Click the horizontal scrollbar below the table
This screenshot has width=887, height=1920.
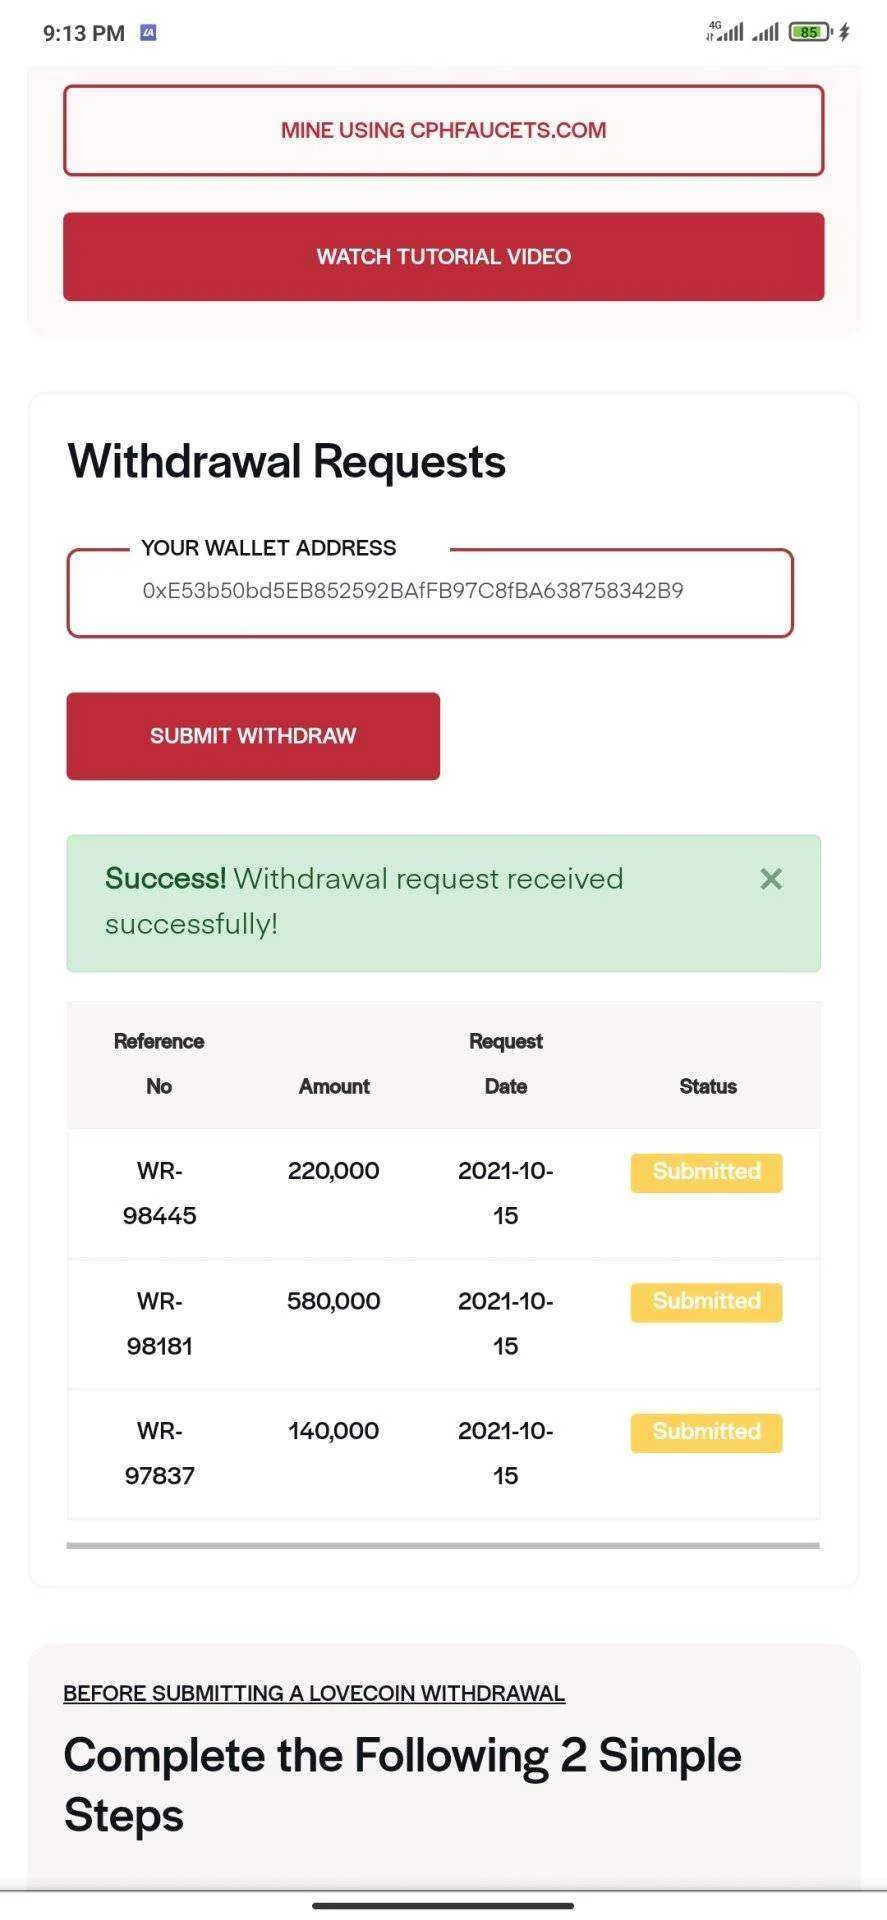tap(443, 1545)
